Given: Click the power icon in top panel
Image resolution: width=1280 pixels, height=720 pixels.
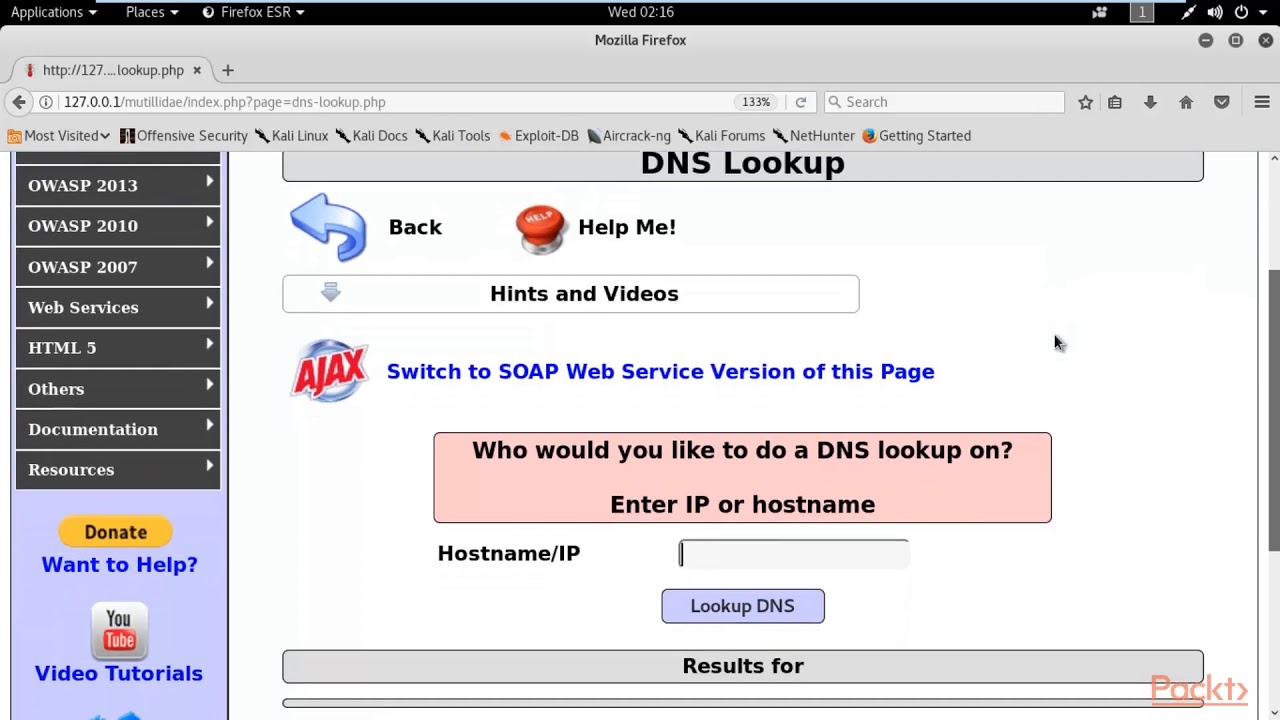Looking at the screenshot, I should tap(1241, 12).
